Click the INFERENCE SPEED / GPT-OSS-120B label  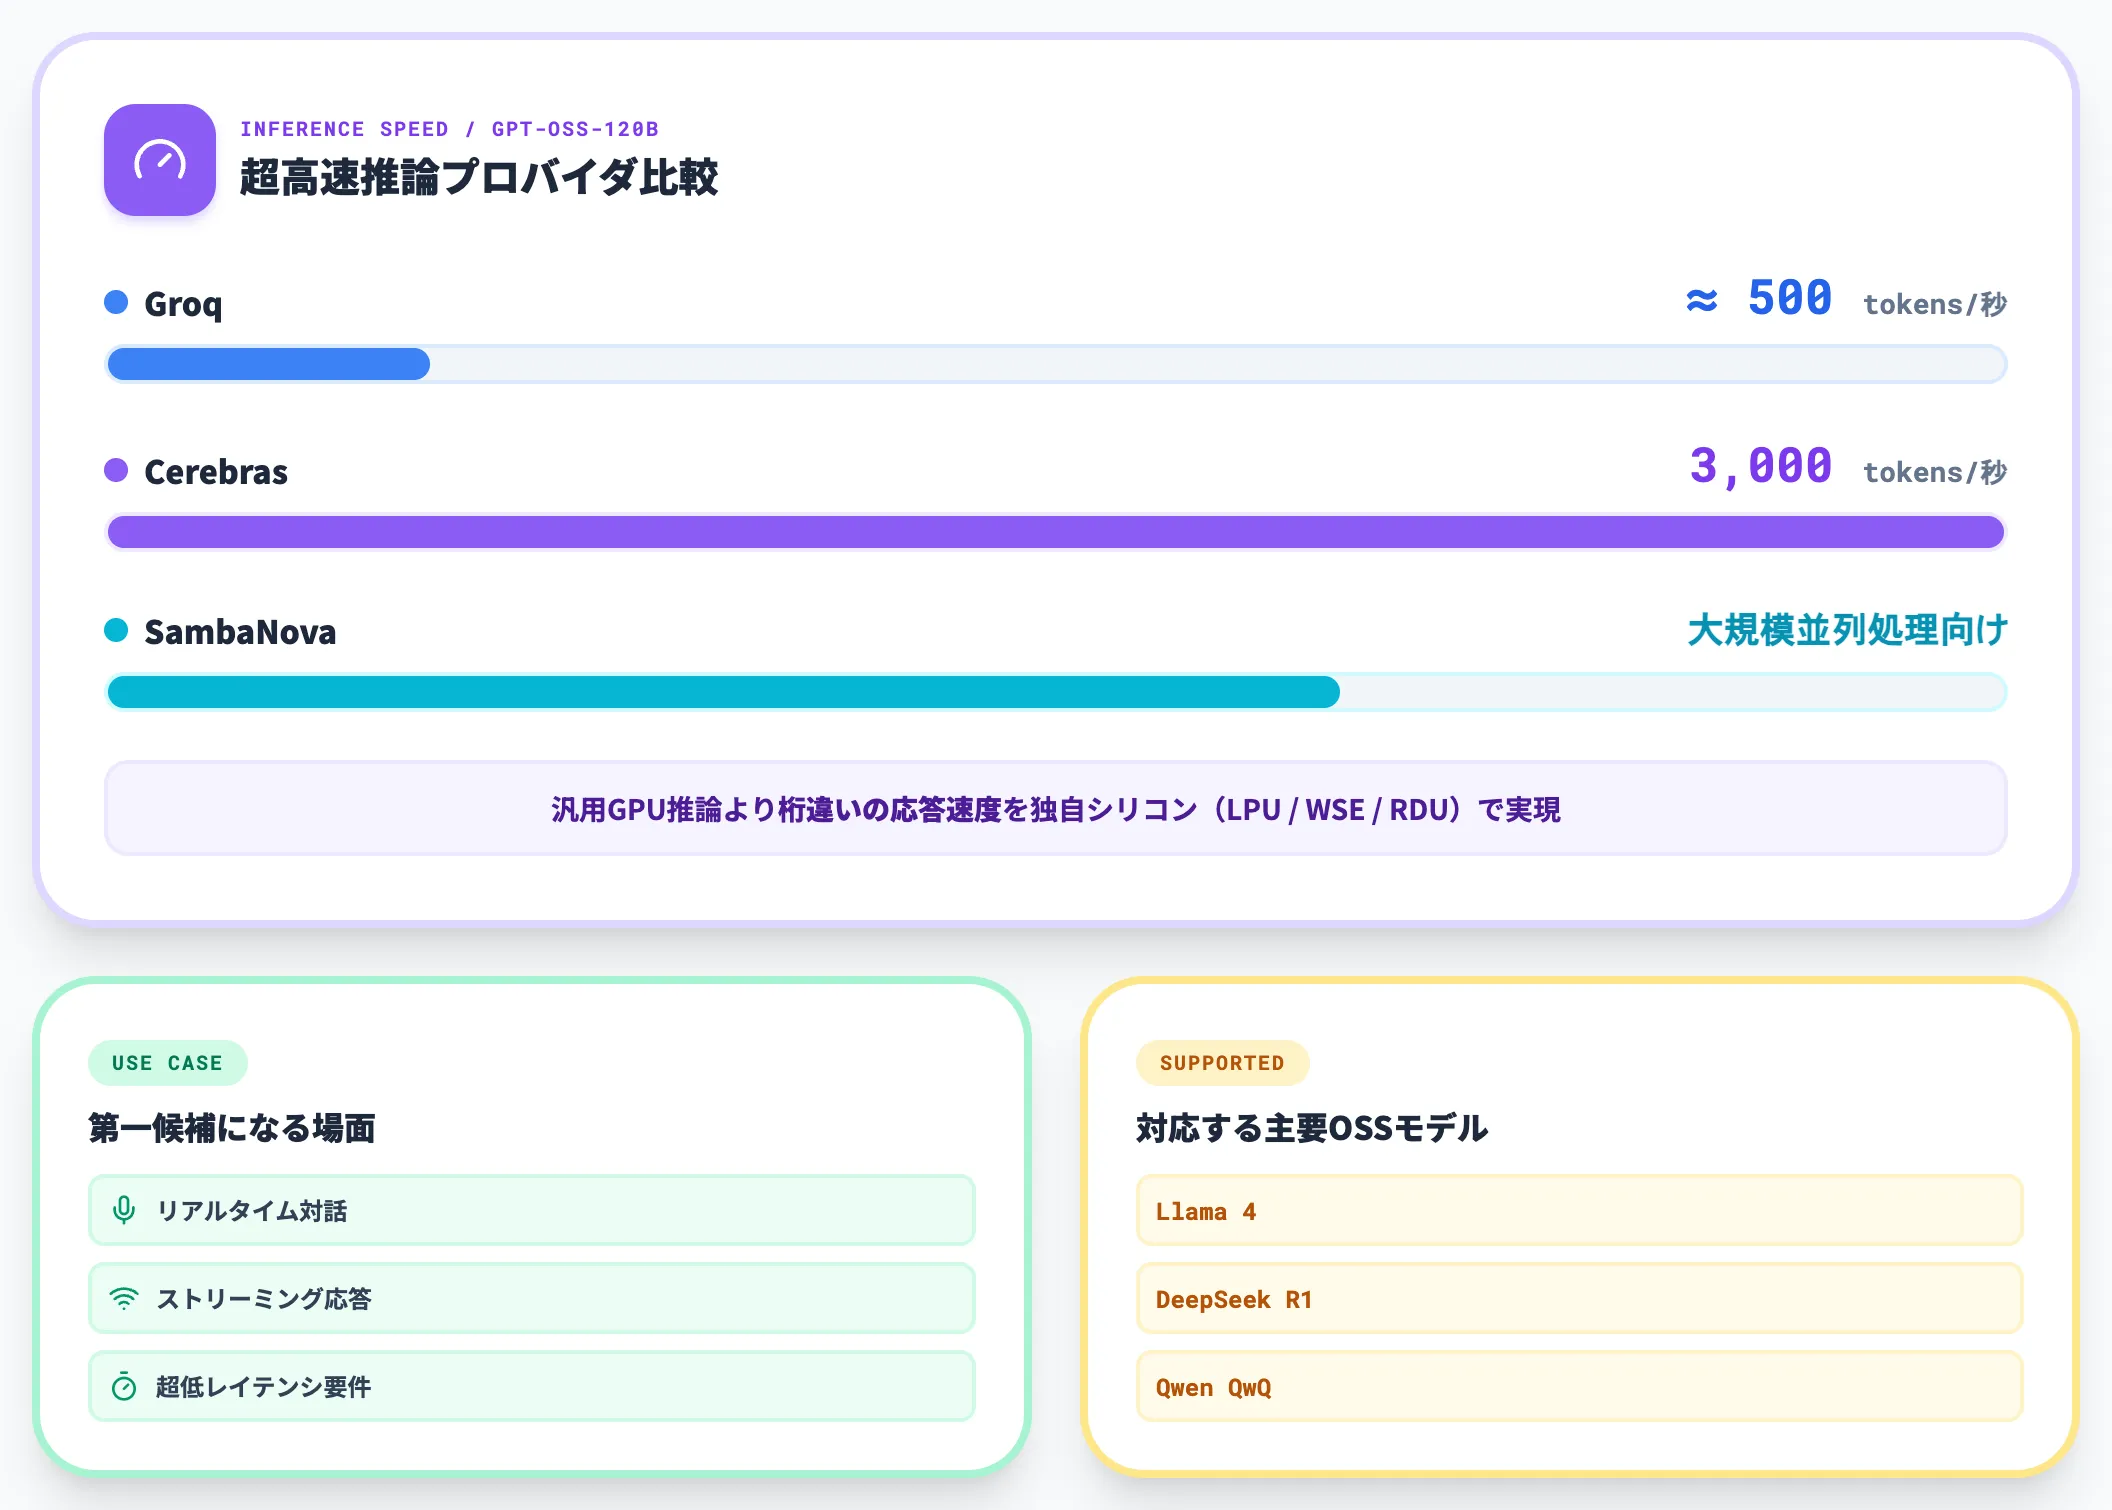[449, 129]
